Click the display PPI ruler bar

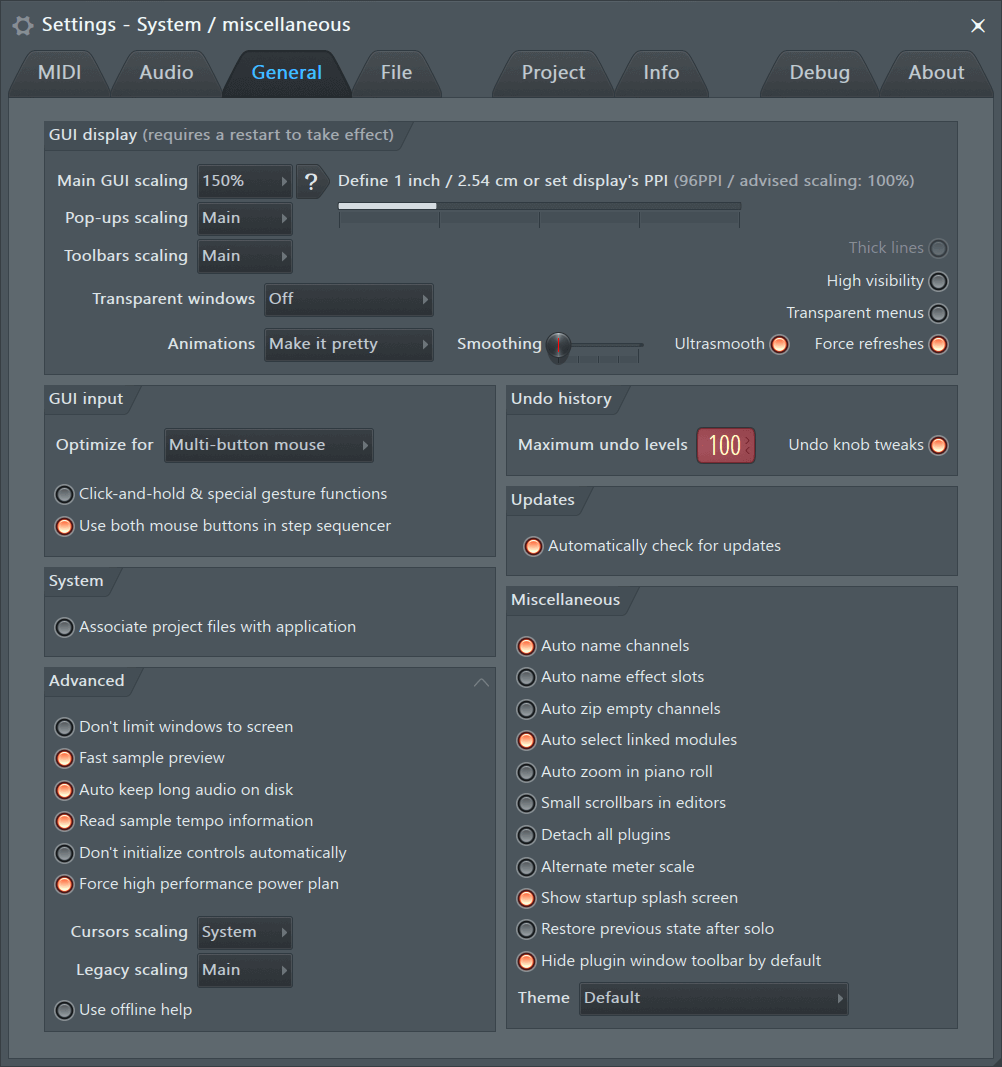(x=539, y=206)
